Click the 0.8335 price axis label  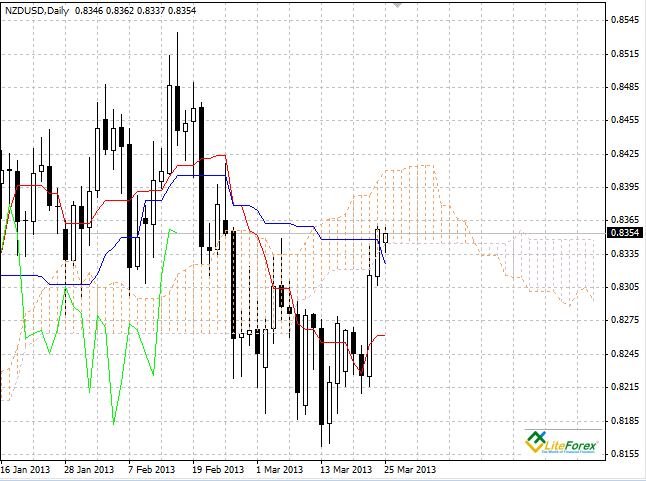pos(625,254)
